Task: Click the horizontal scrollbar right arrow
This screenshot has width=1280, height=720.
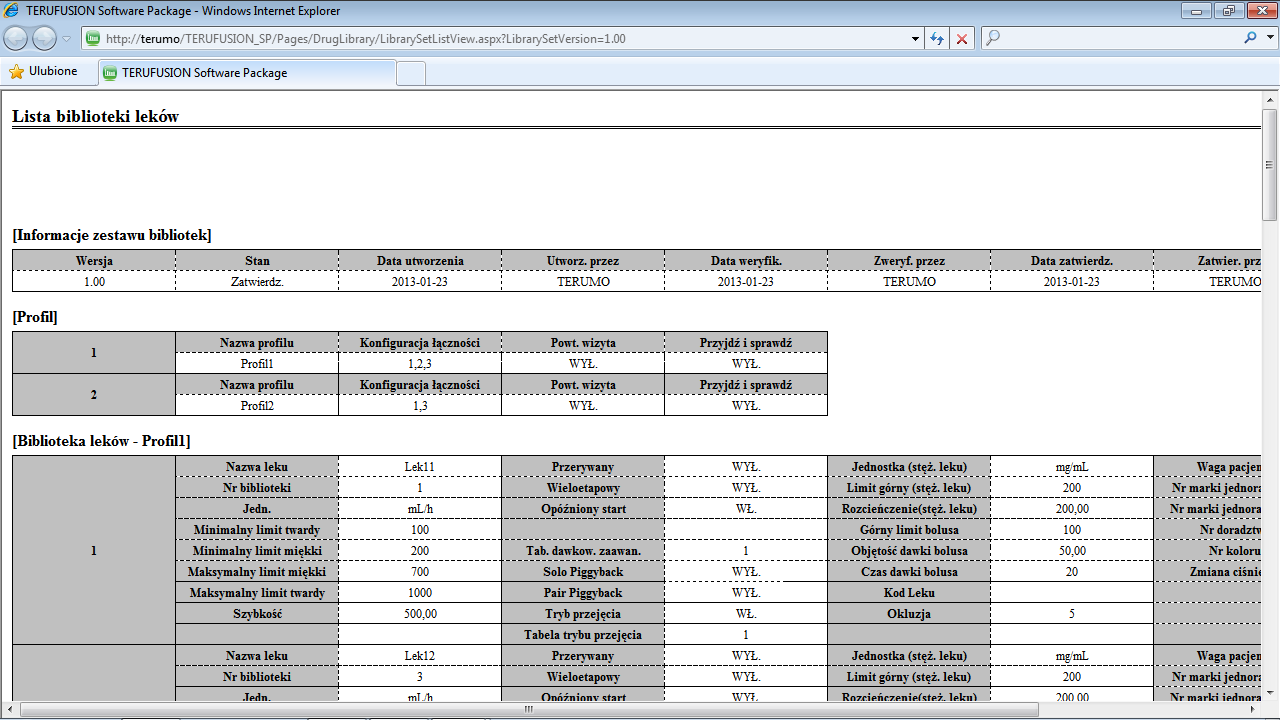Action: [1253, 710]
